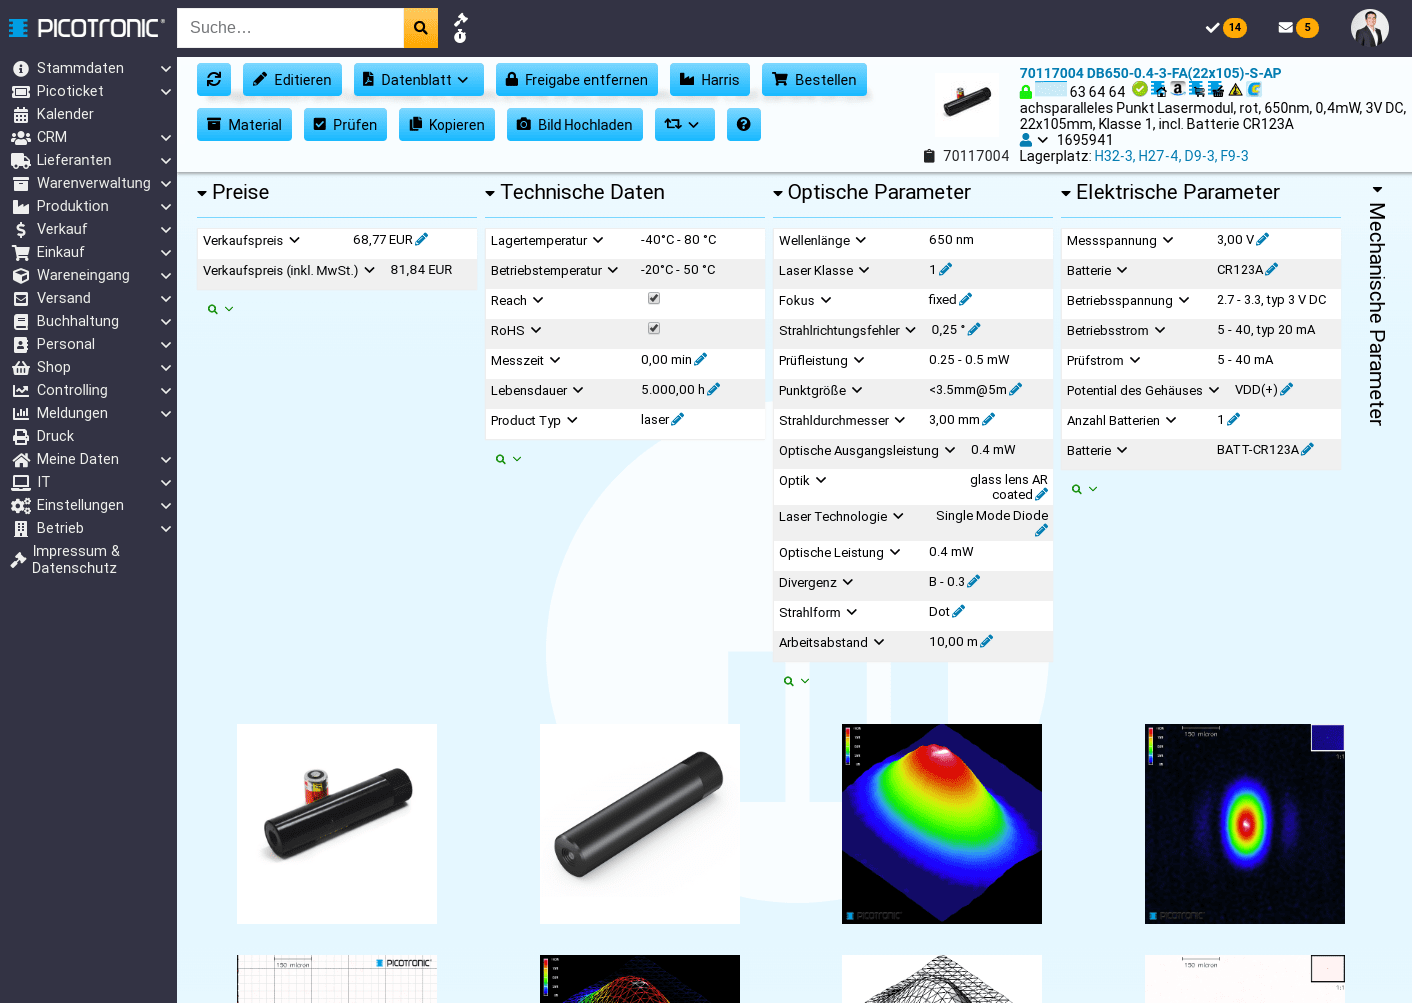
Task: Open article link 70117004 DB650-0.4-3-FA(22x105)-S-AP
Action: click(x=1150, y=73)
